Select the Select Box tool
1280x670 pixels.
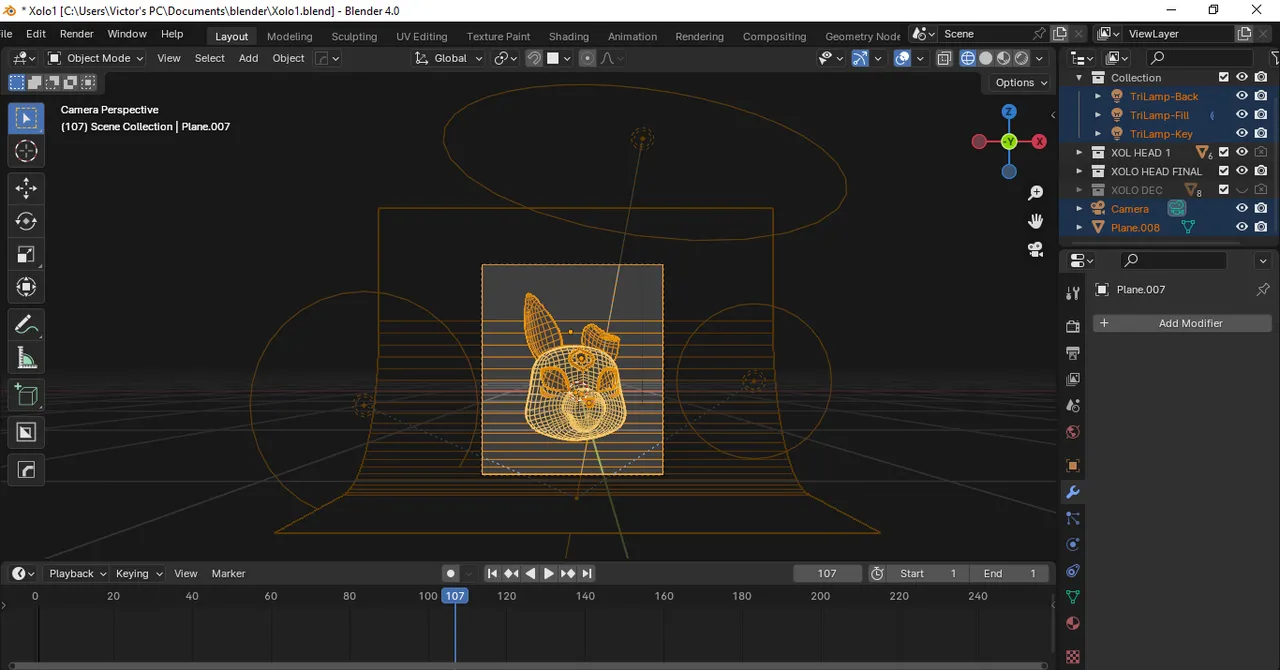point(26,118)
